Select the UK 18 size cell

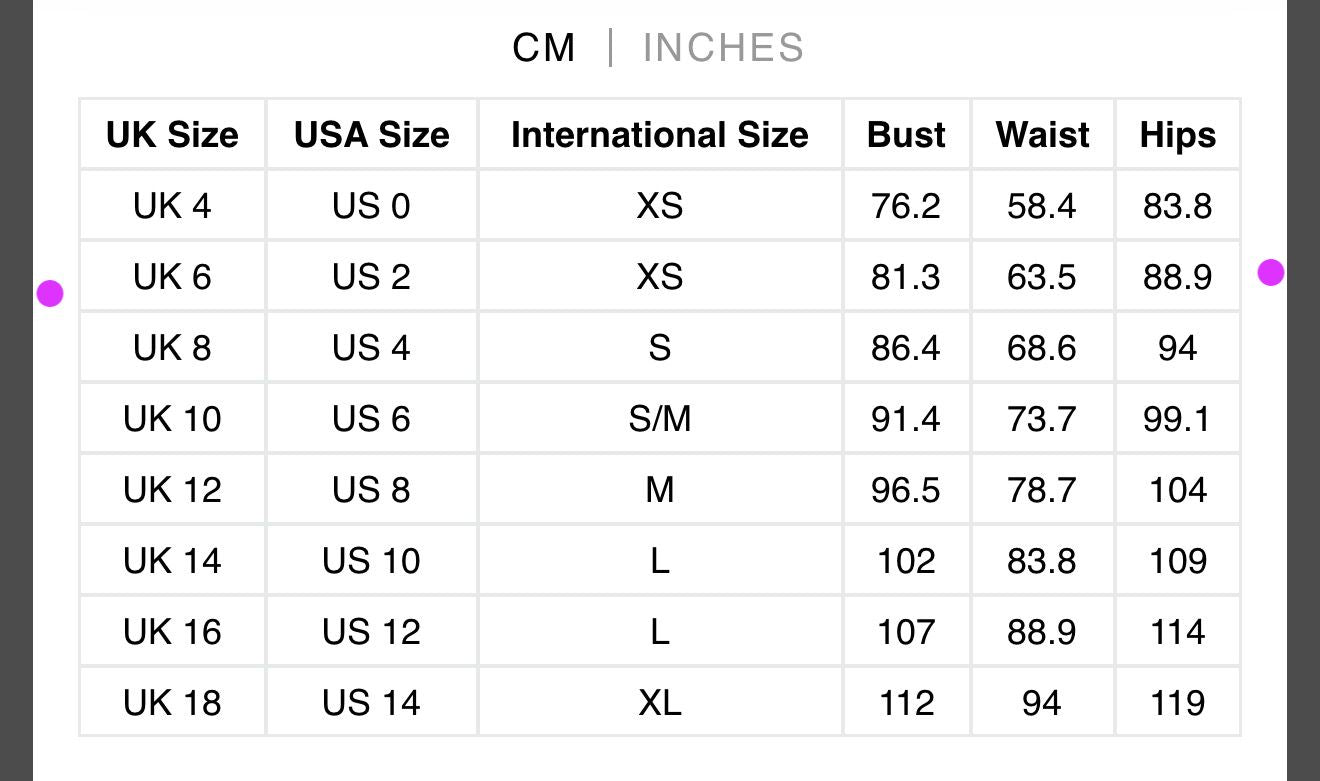pyautogui.click(x=172, y=703)
